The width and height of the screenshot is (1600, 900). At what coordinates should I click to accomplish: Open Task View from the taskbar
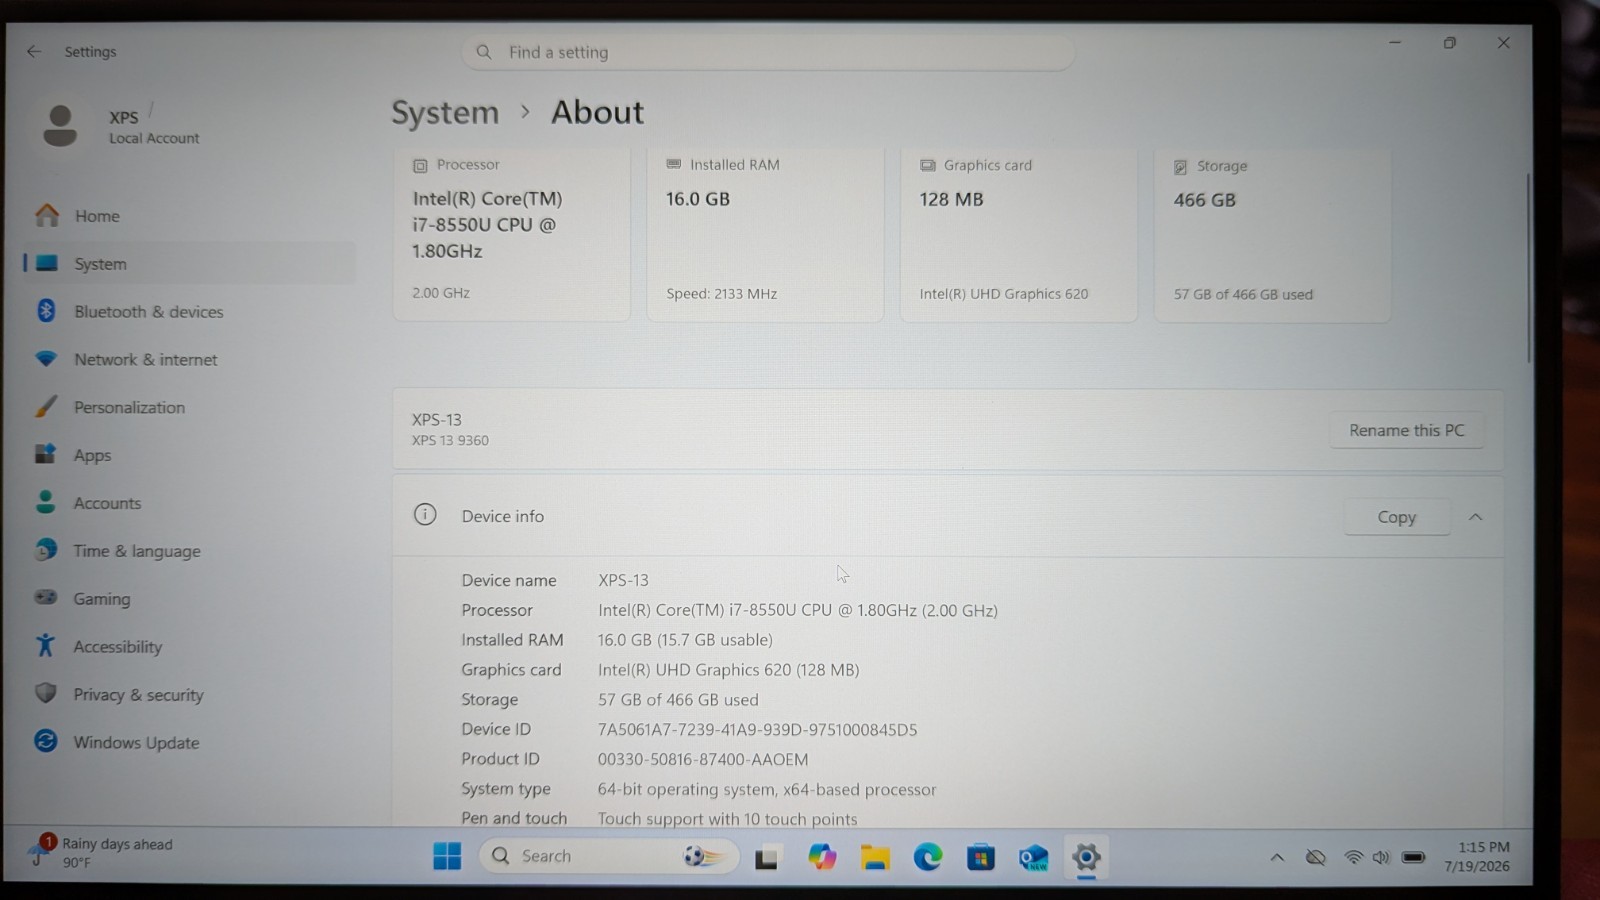coord(767,857)
